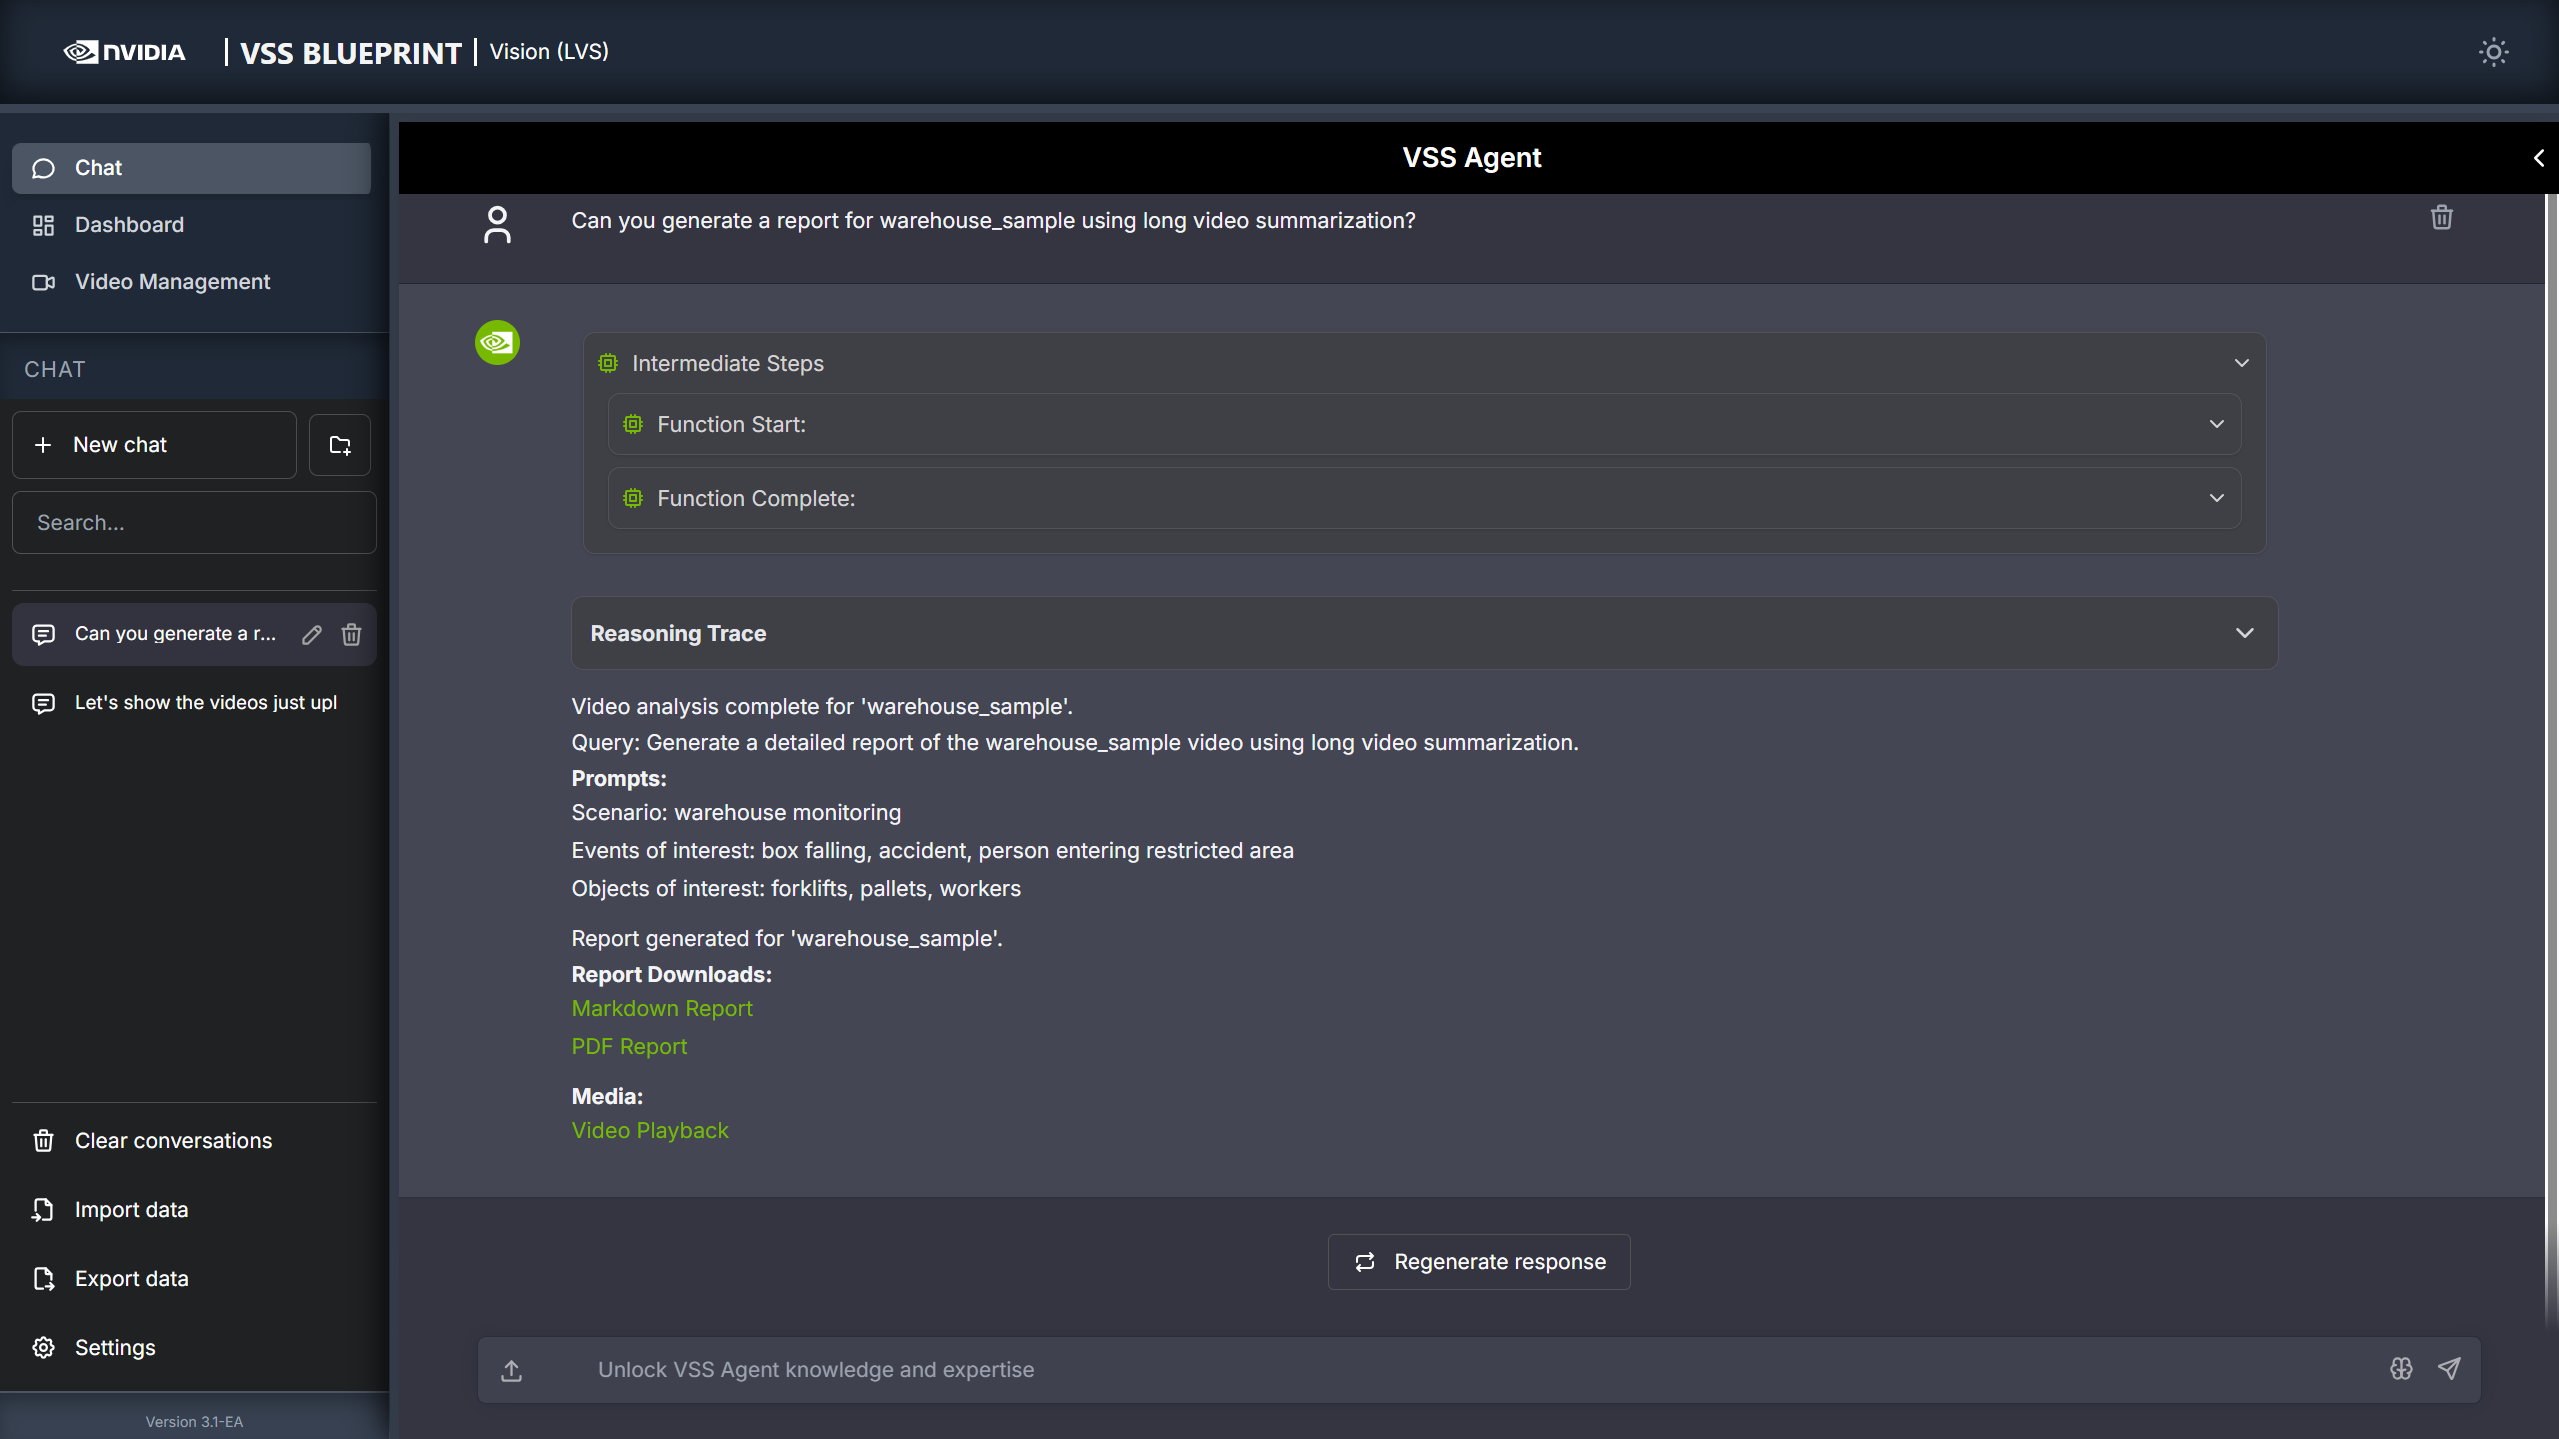Rename the chat using the pencil icon
Image resolution: width=2559 pixels, height=1439 pixels.
click(x=311, y=634)
